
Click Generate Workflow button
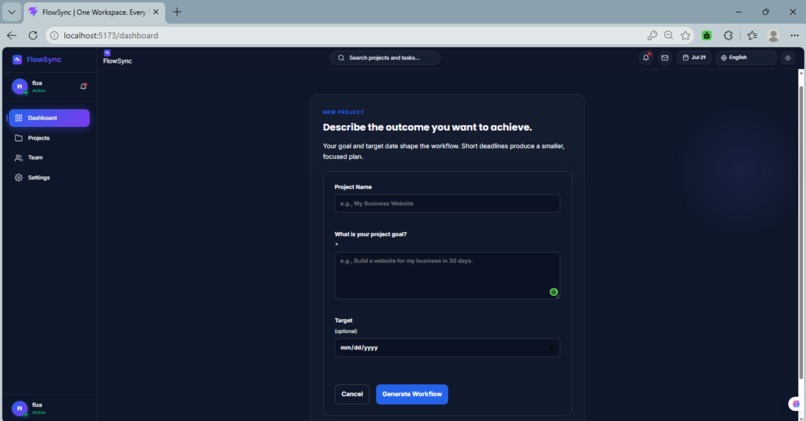(412, 394)
